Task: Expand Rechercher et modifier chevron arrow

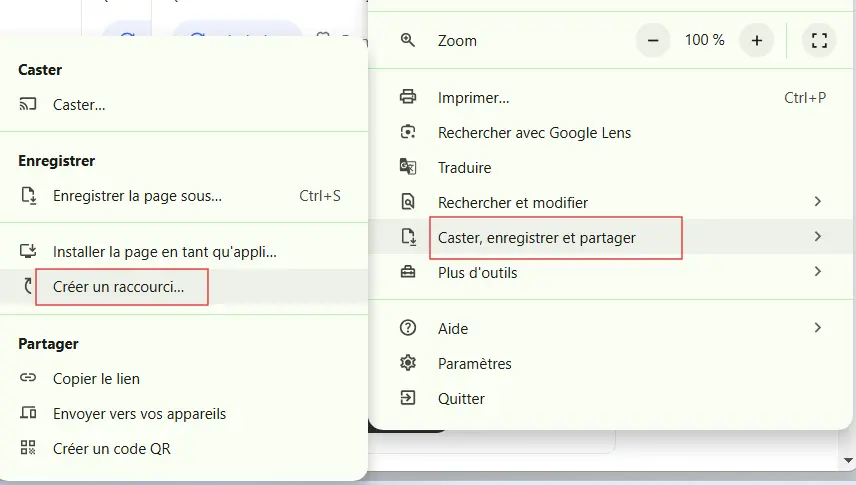Action: pos(817,202)
